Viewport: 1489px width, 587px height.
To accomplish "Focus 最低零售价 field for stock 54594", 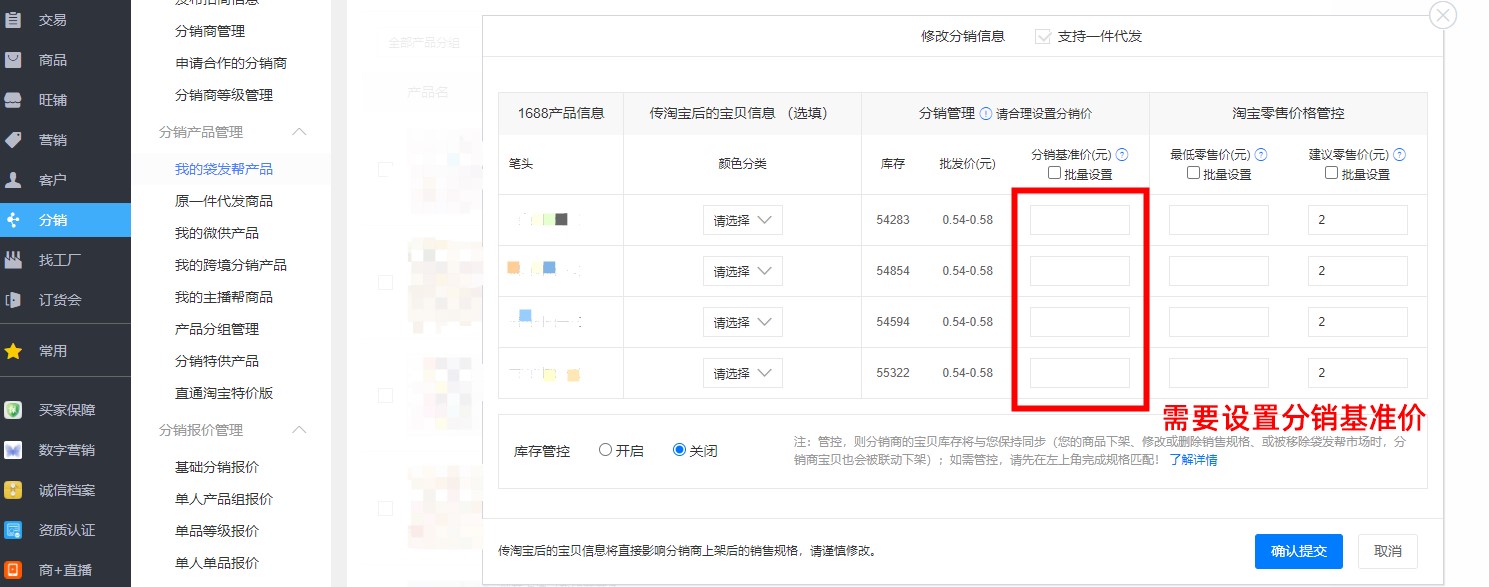I will click(x=1219, y=322).
